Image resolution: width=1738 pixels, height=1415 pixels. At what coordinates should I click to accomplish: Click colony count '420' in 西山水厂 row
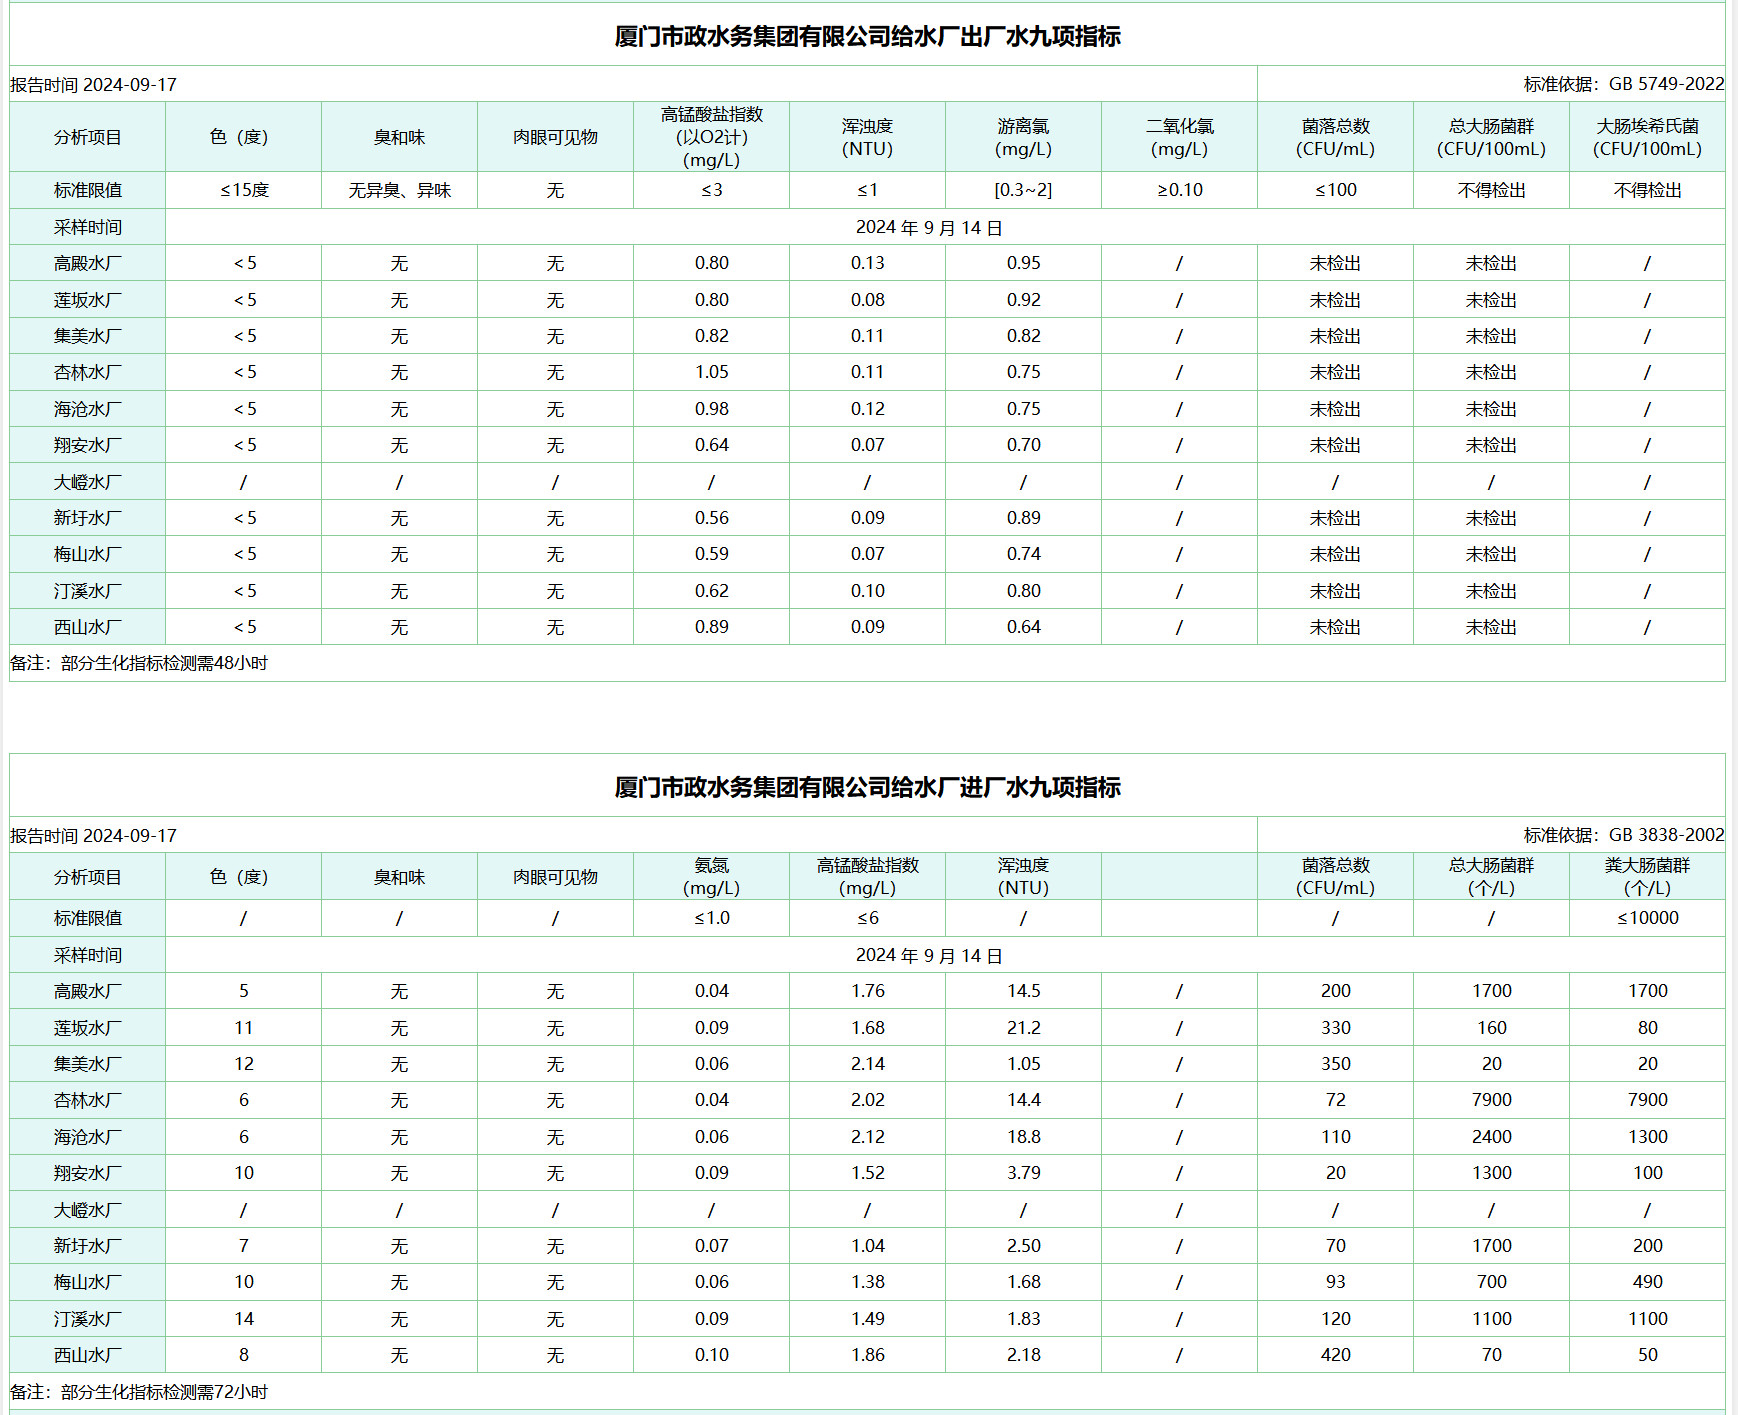click(x=1335, y=1355)
